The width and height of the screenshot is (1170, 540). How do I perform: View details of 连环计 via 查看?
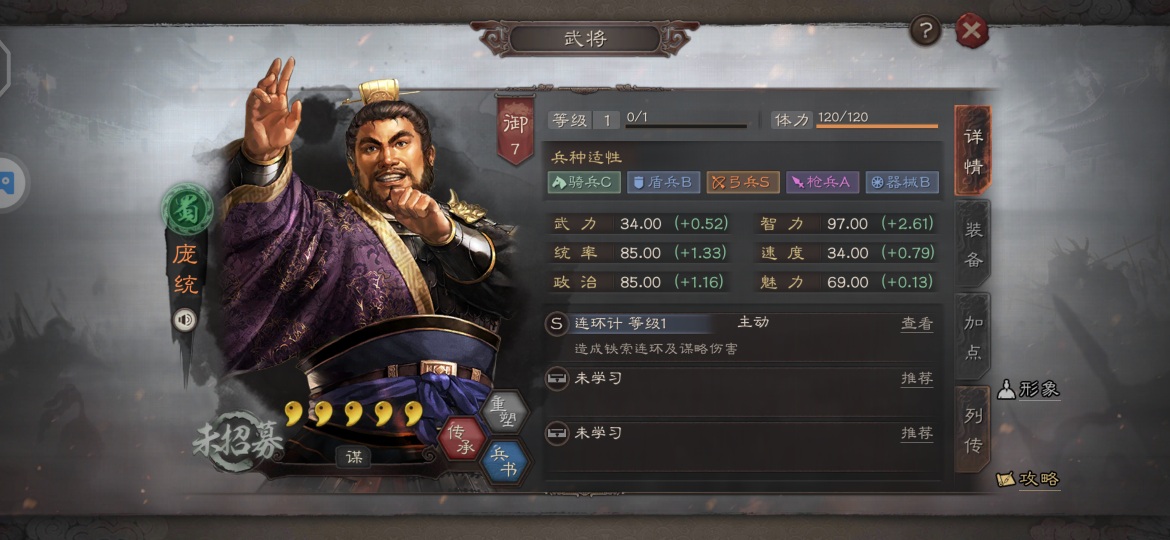(x=916, y=324)
